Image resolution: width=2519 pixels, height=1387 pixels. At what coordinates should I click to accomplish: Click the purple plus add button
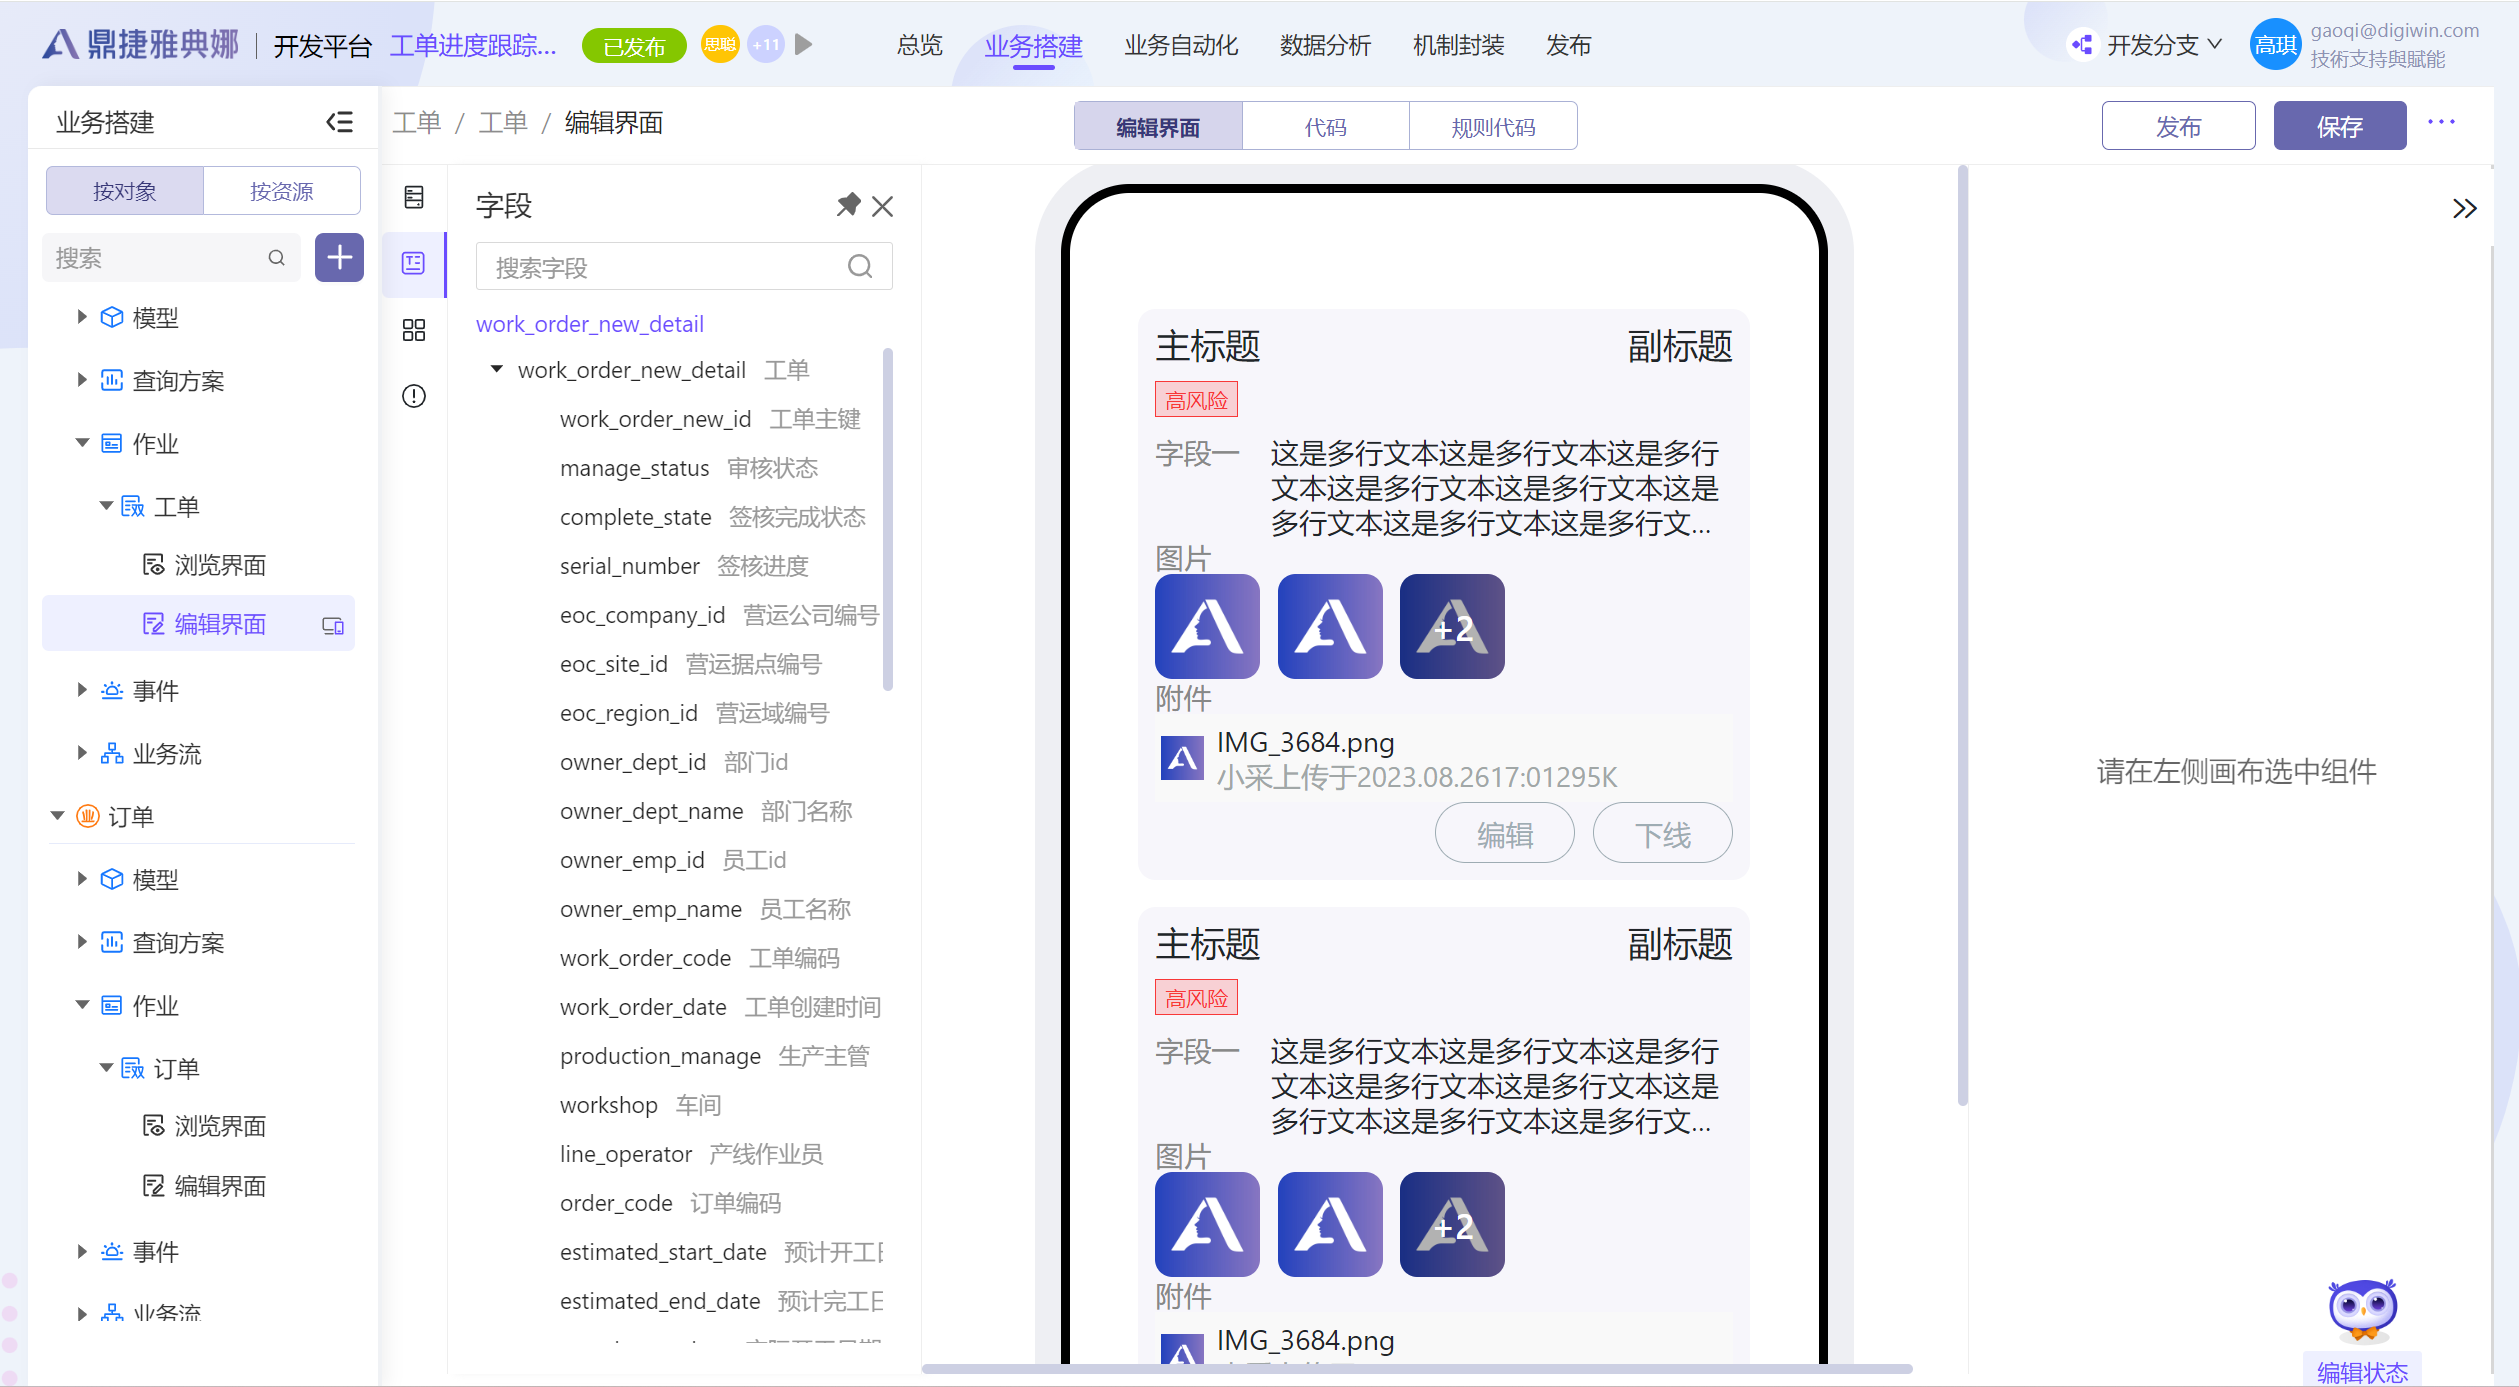(x=339, y=258)
